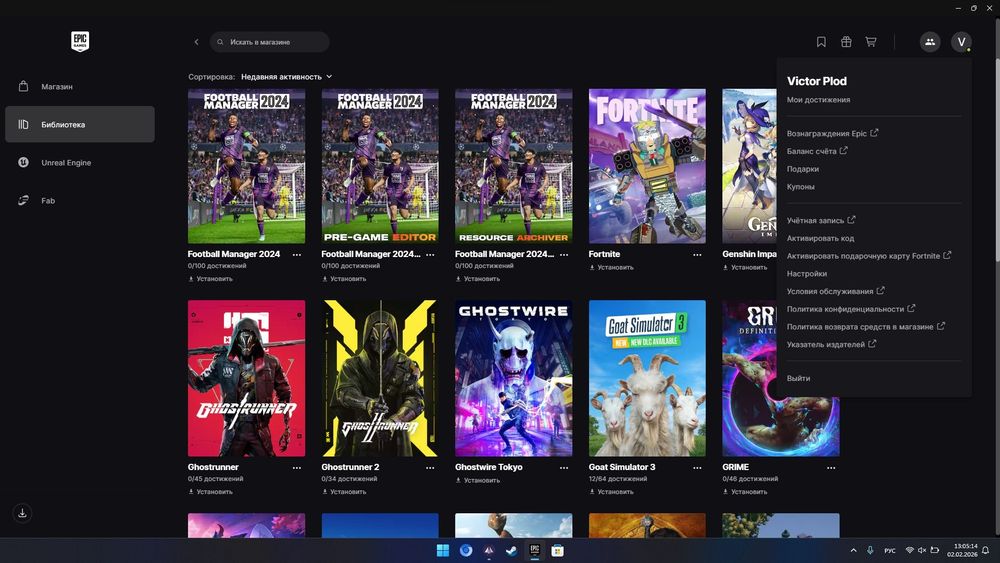Open Вознаграждения Epic link

(832, 133)
